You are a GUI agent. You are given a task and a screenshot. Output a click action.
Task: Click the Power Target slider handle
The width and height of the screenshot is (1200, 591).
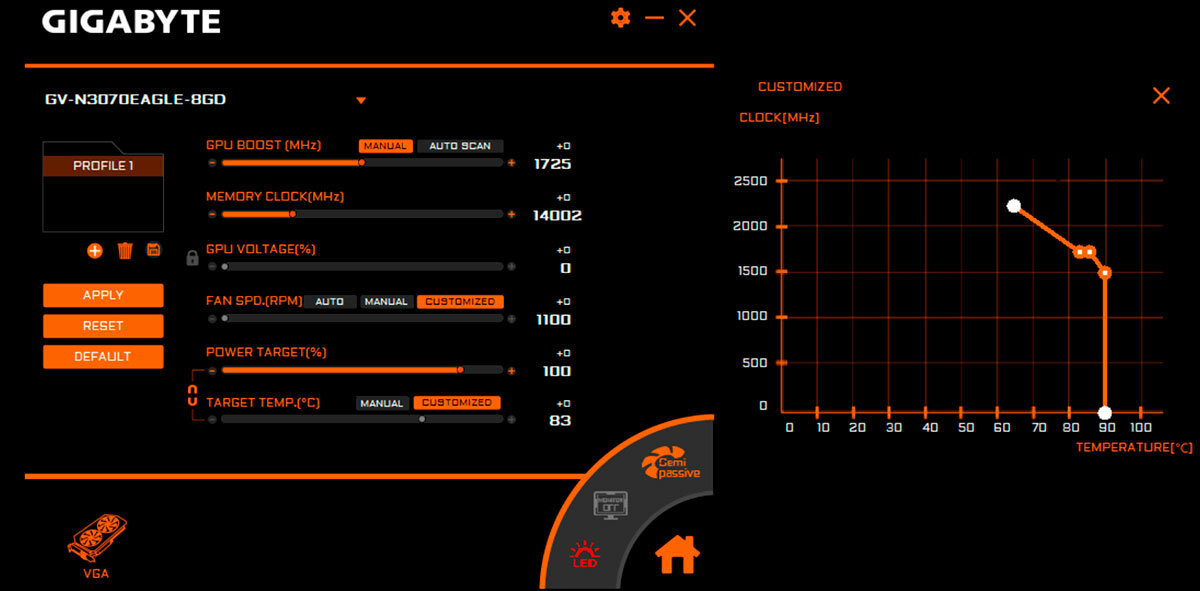click(460, 370)
